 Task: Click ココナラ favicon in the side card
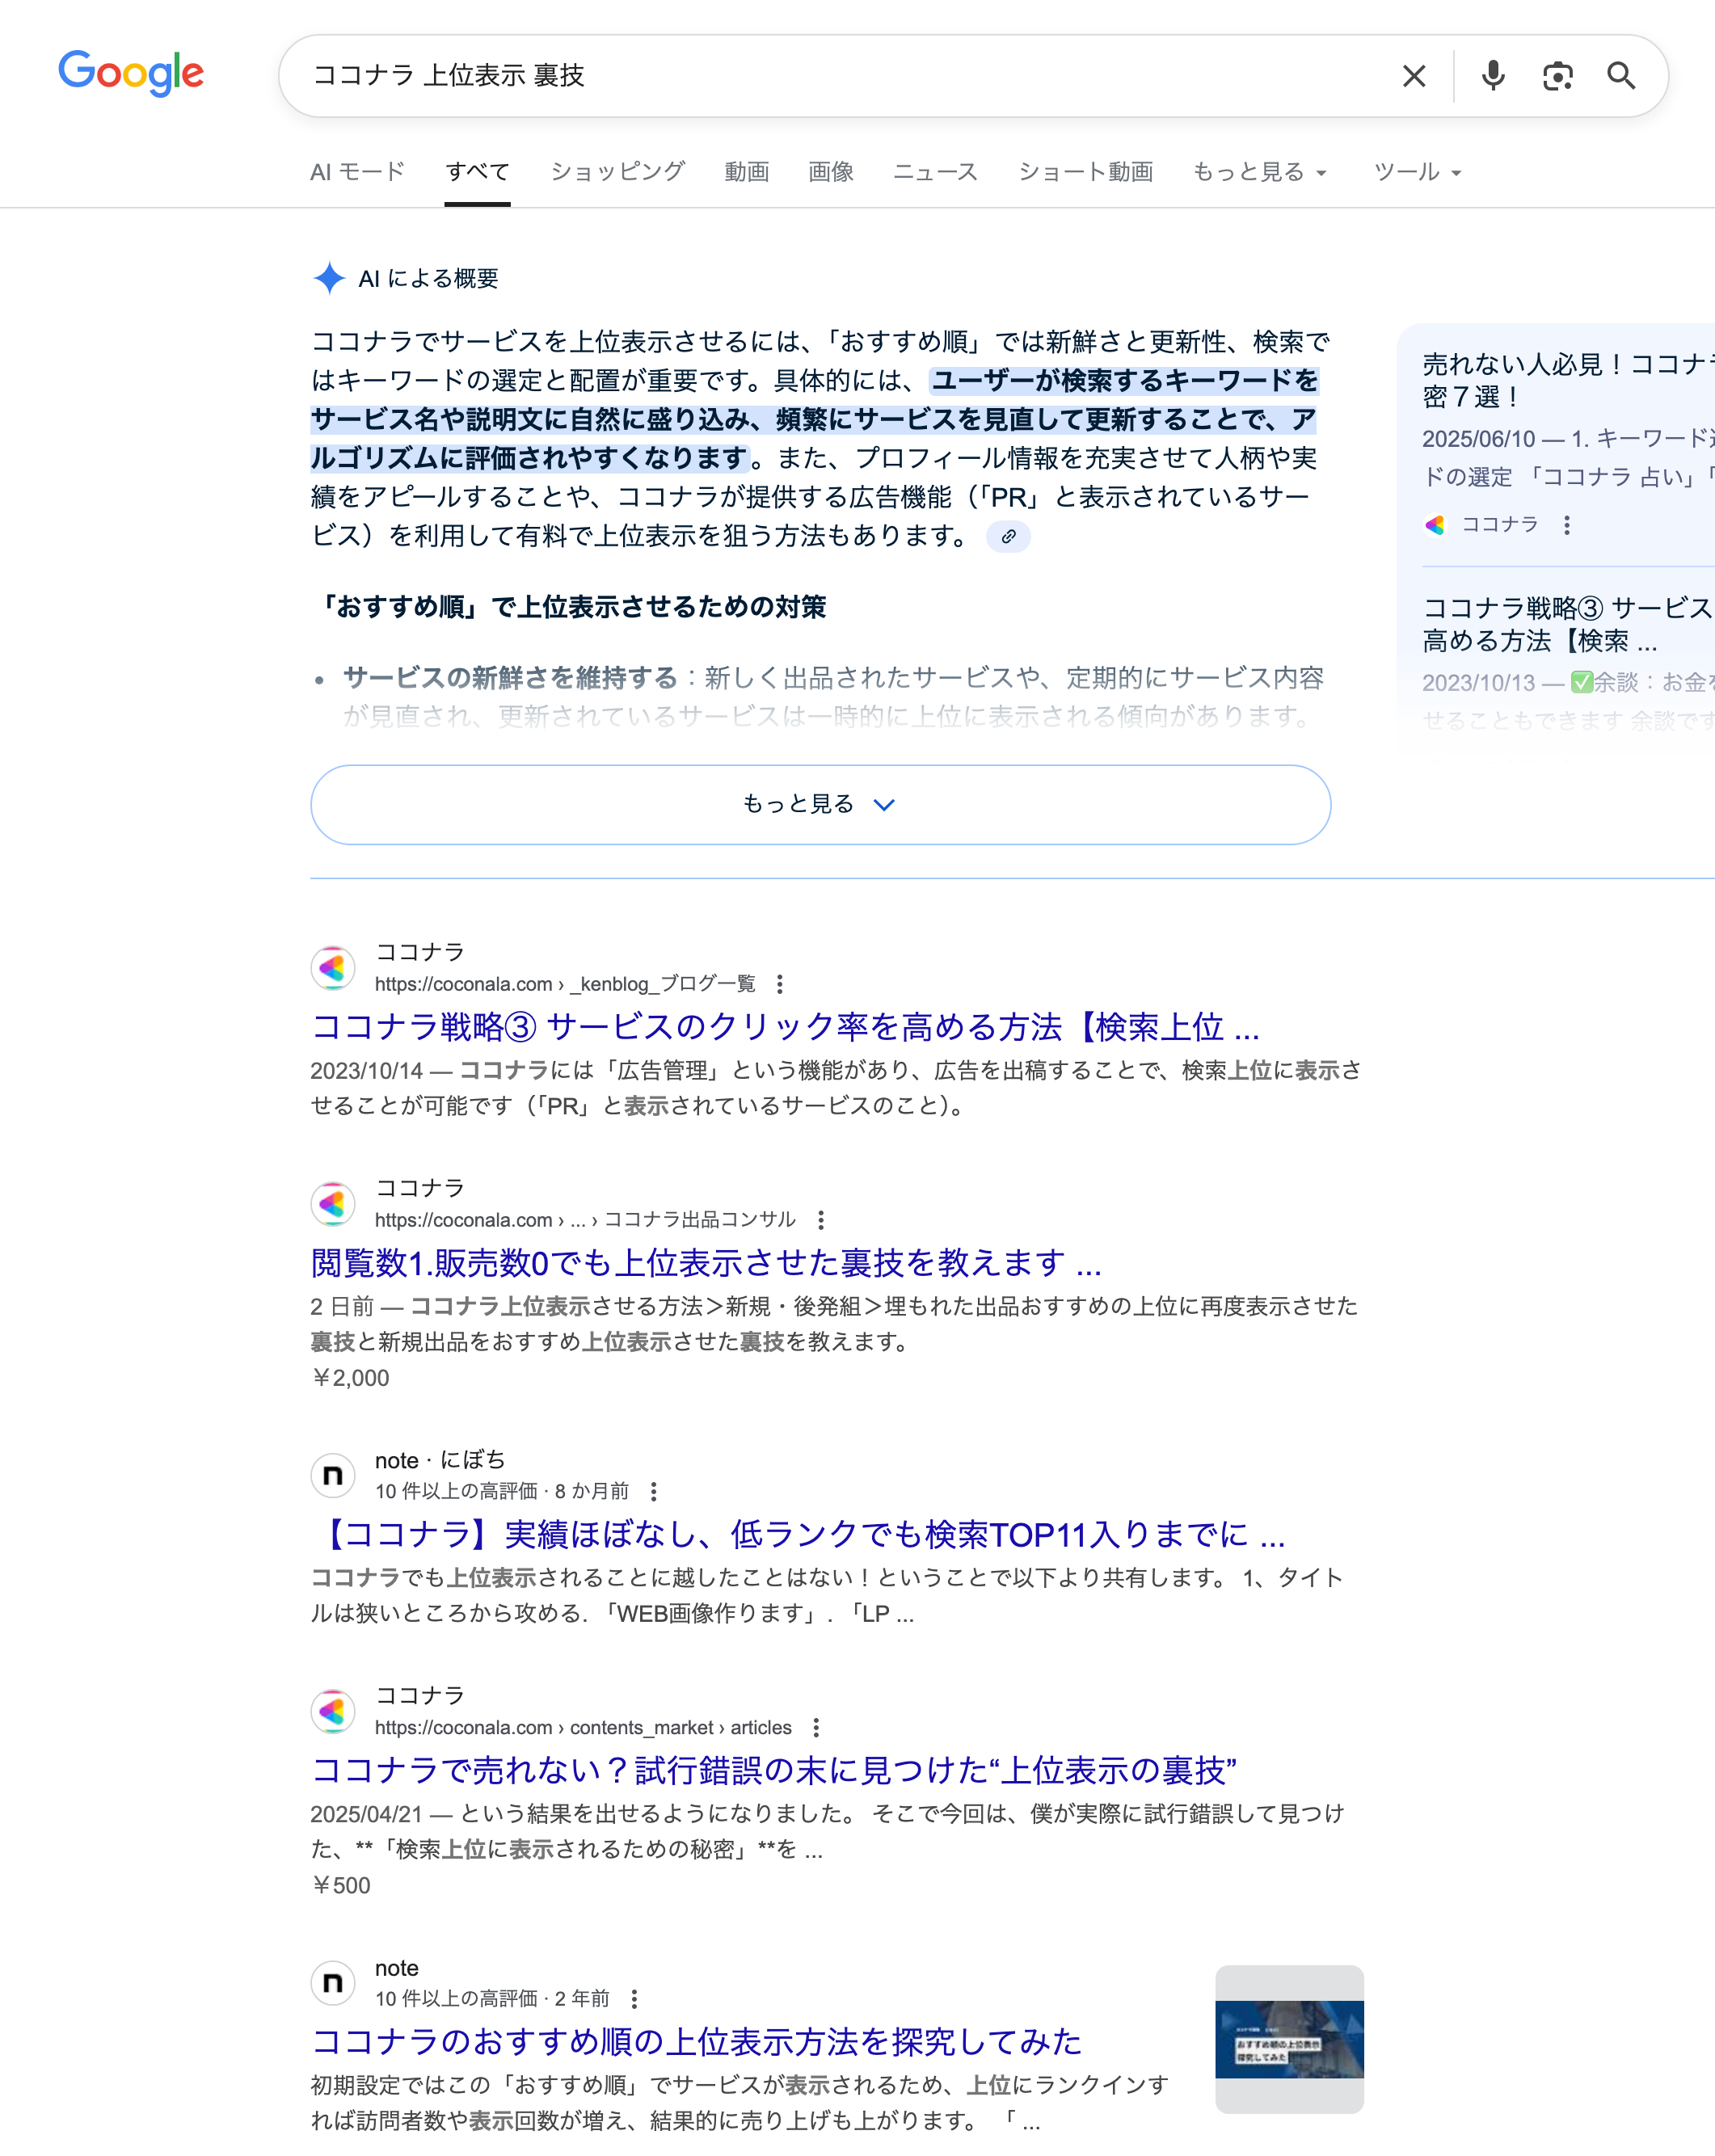[1435, 524]
